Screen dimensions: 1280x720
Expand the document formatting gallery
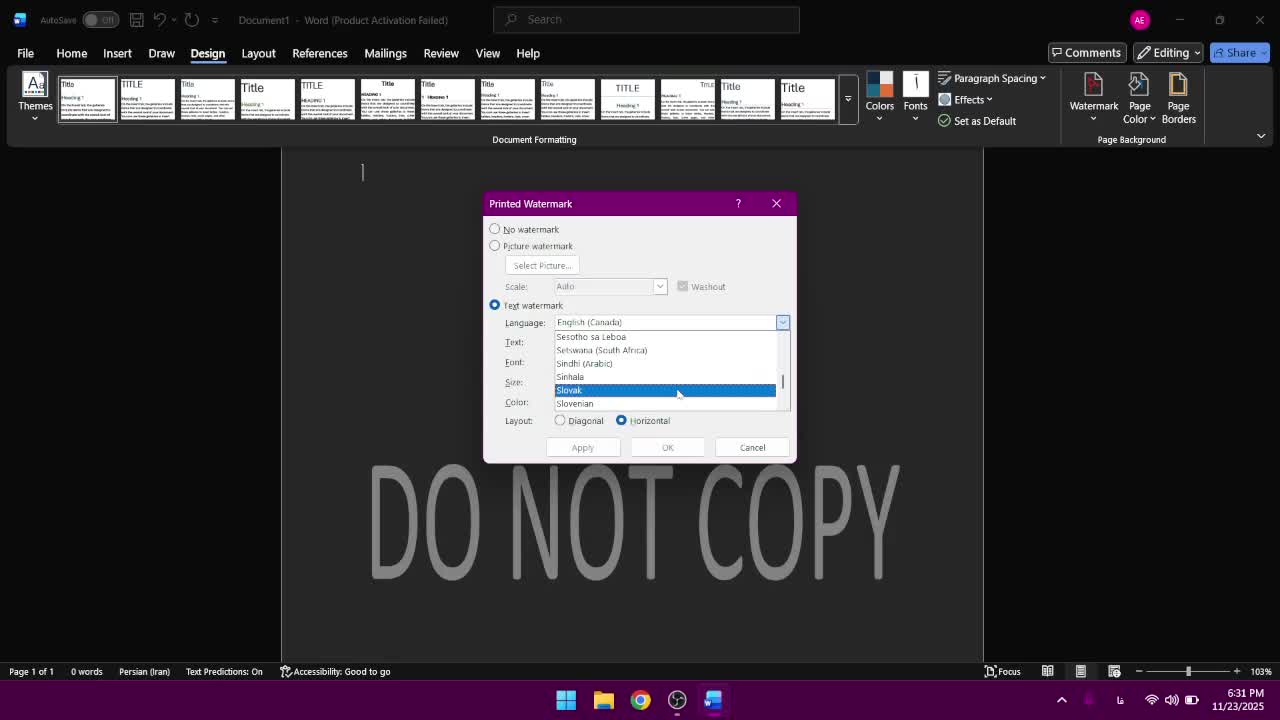click(x=847, y=100)
